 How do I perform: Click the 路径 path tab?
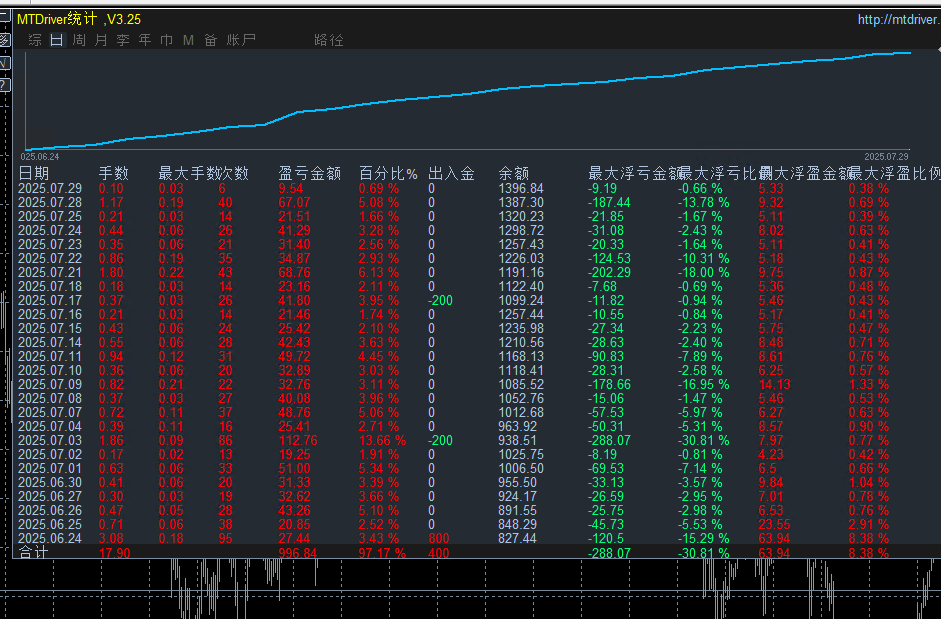click(329, 40)
